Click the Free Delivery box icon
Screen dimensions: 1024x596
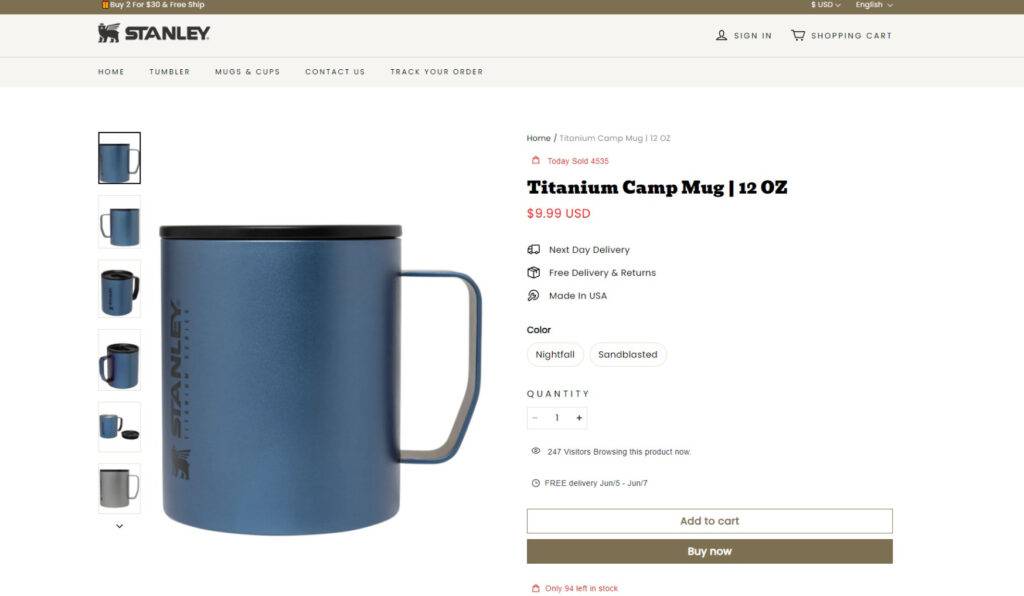pyautogui.click(x=534, y=272)
